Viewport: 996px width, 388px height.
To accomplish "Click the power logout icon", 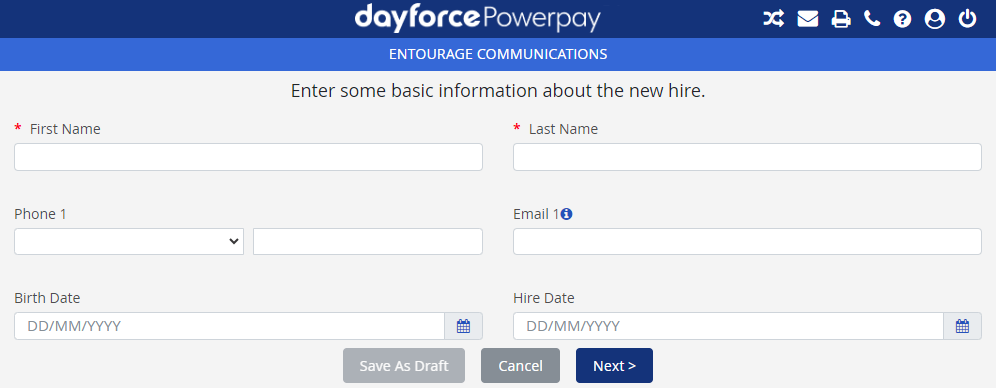I will pyautogui.click(x=967, y=19).
